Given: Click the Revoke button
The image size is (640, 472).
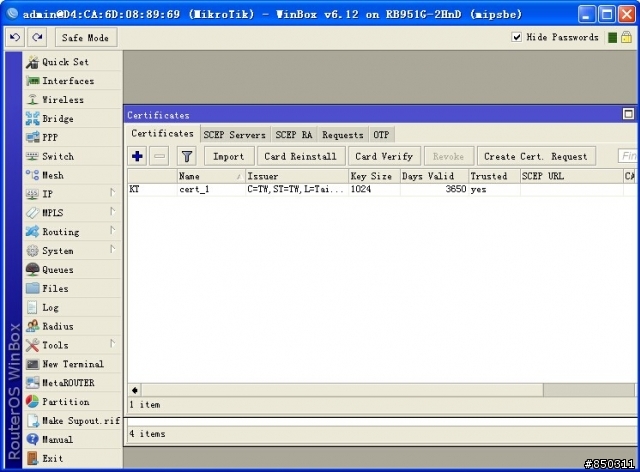Looking at the screenshot, I should tap(449, 156).
